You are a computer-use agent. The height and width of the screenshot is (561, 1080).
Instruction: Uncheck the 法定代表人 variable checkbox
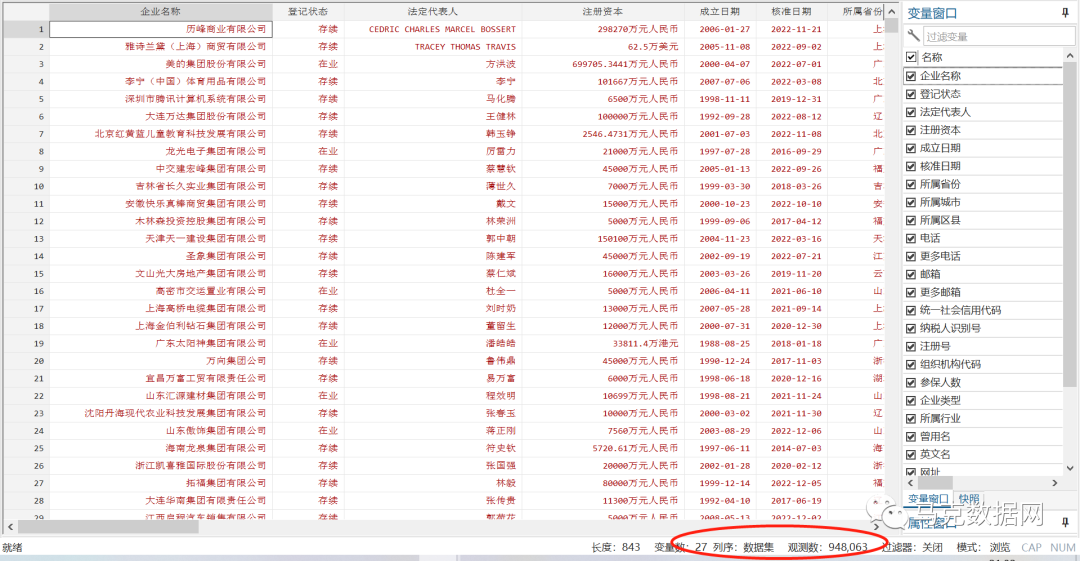point(911,112)
